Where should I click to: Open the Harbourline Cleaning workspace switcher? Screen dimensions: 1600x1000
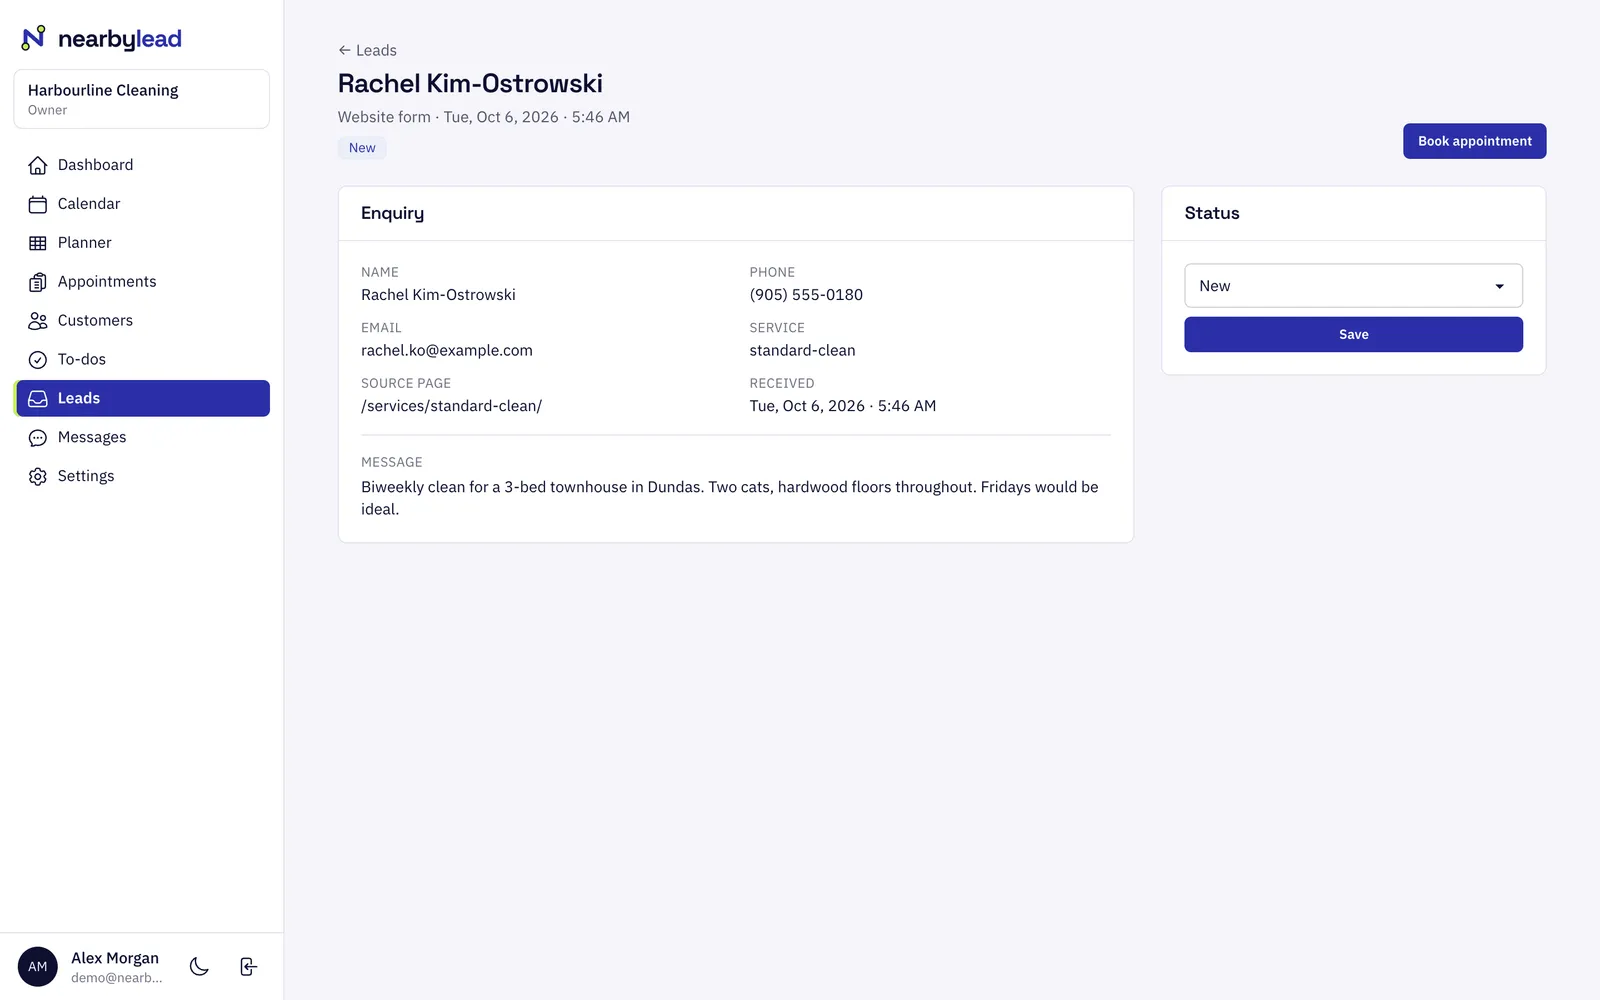pos(141,99)
